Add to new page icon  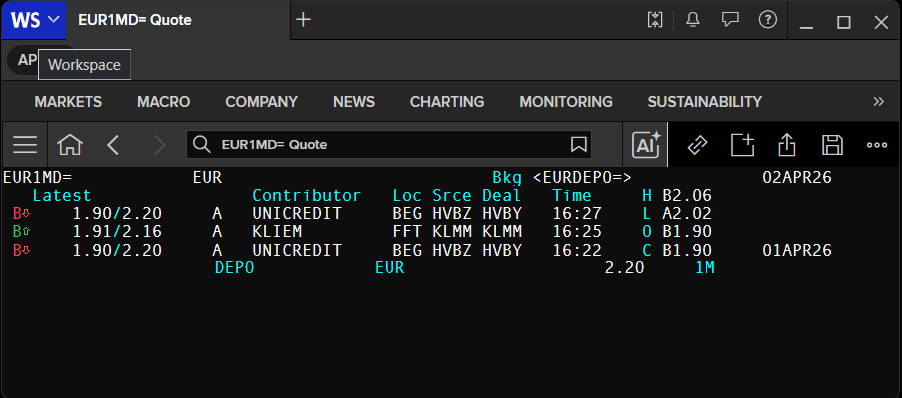[742, 145]
